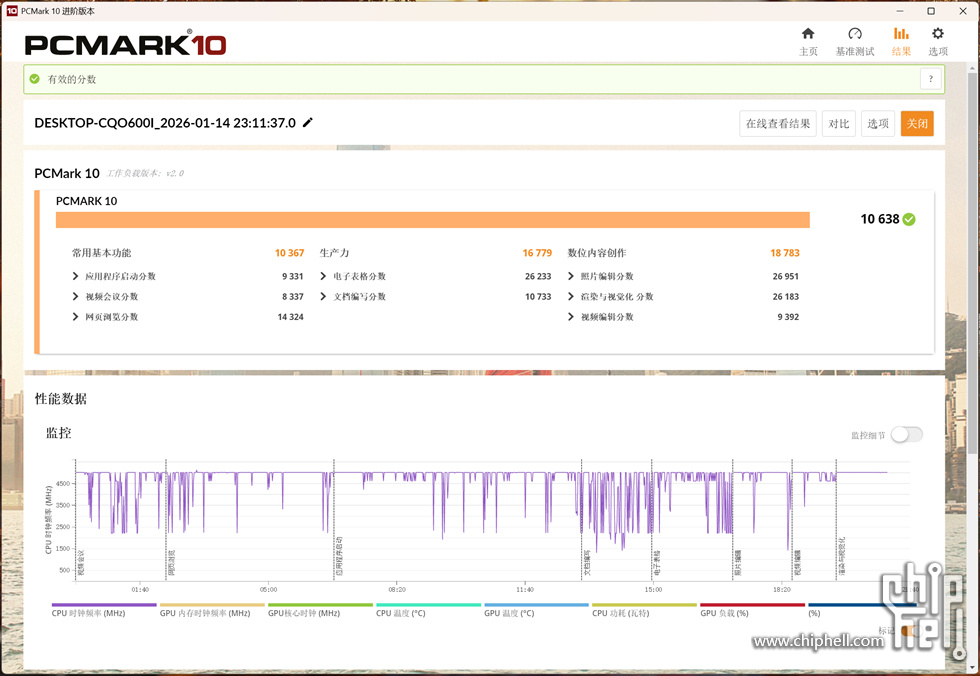Click the pencil icon to rename the result

[x=308, y=122]
